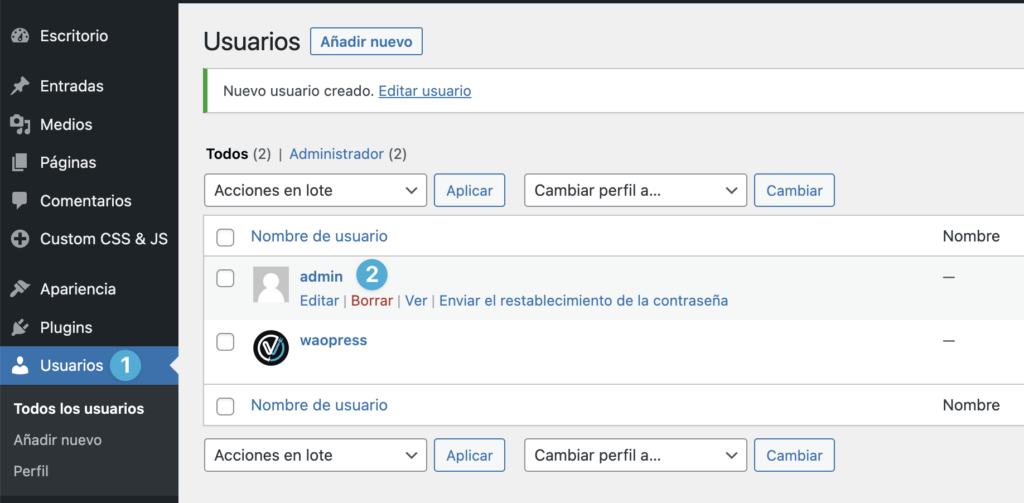1024x503 pixels.
Task: Click the Entradas pin icon
Action: pos(20,86)
